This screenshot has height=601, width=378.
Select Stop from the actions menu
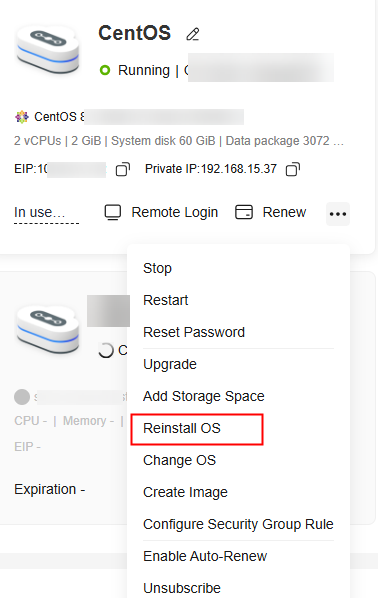click(157, 268)
